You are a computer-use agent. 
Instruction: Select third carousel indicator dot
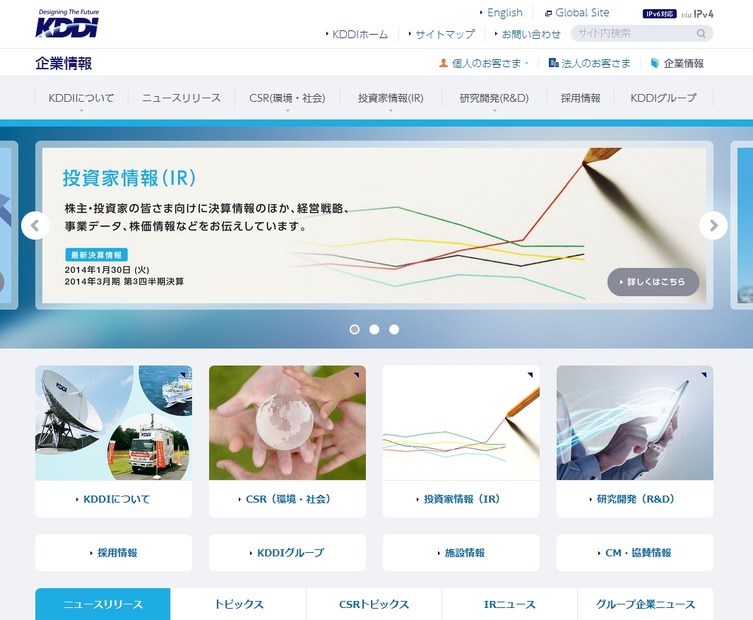(394, 329)
